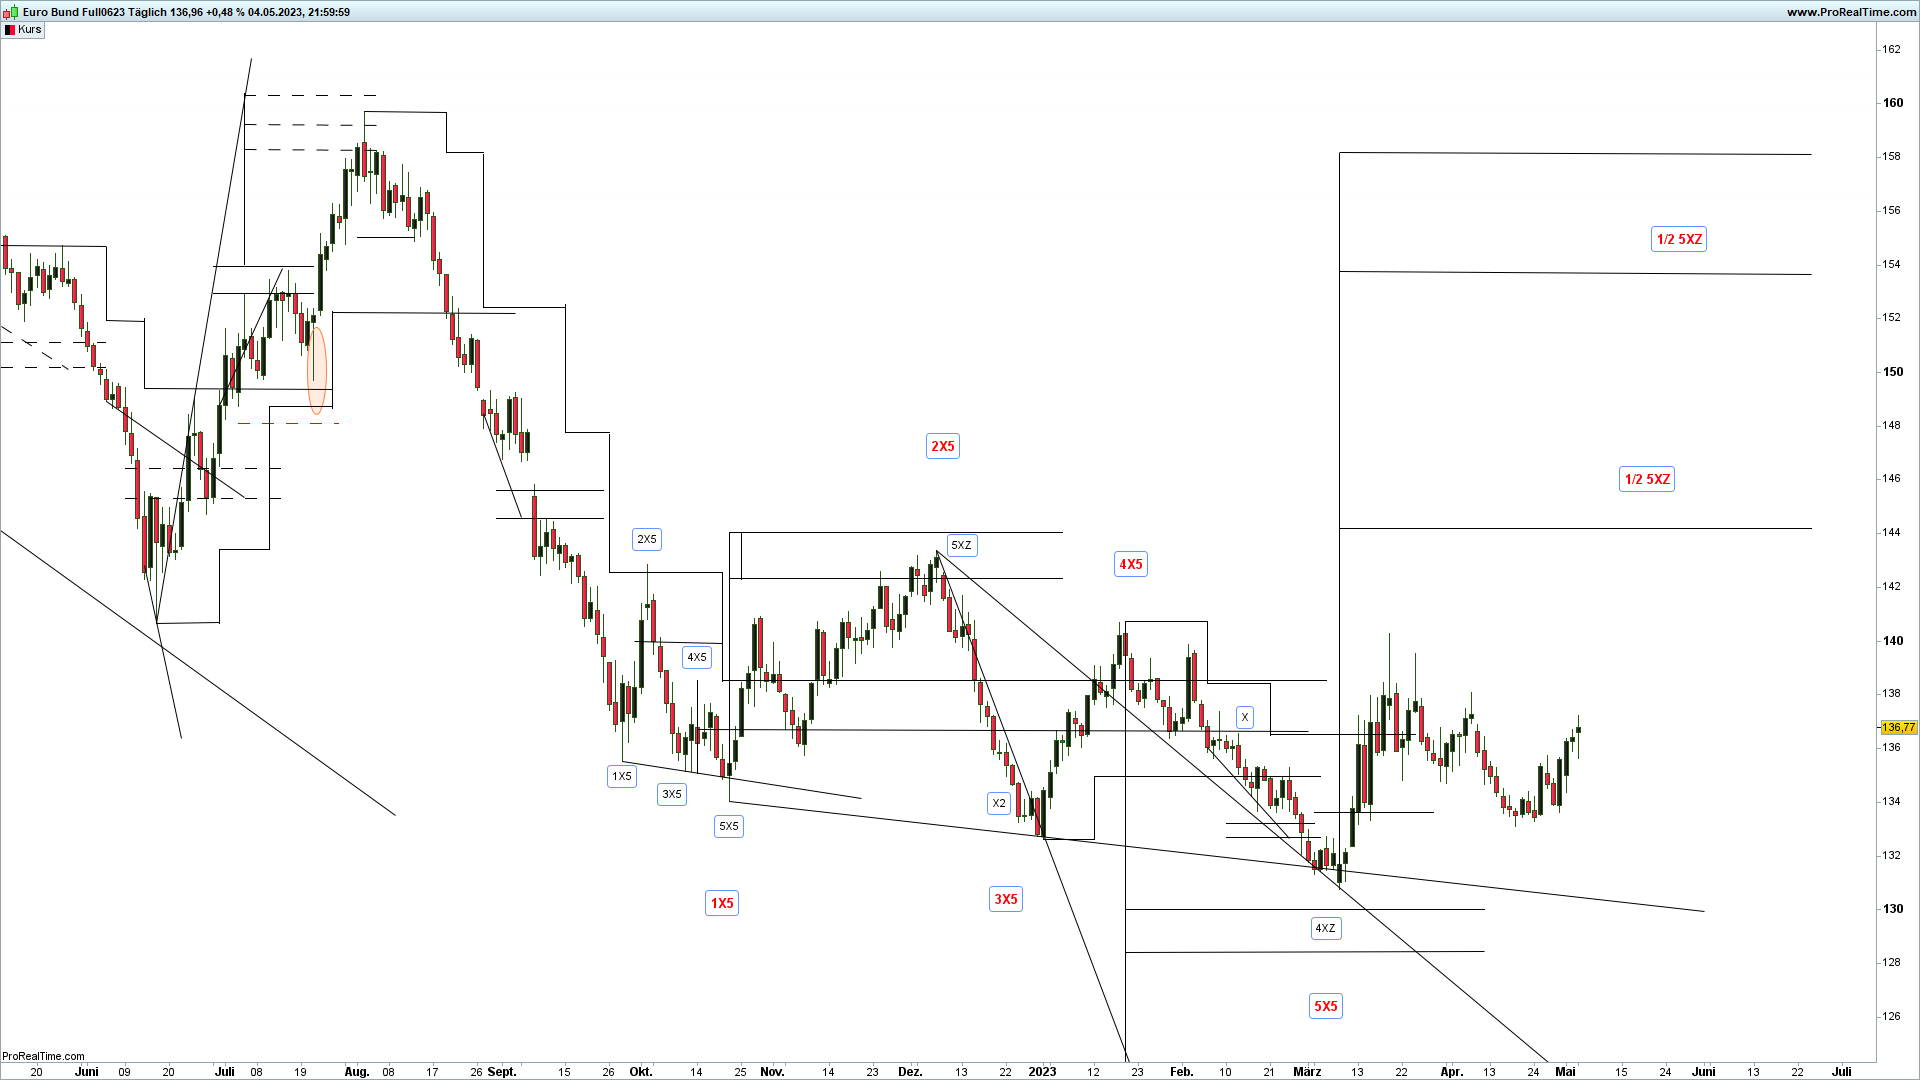Click the Sept. month marker on time axis
This screenshot has height=1080, width=1920.
tap(502, 1071)
